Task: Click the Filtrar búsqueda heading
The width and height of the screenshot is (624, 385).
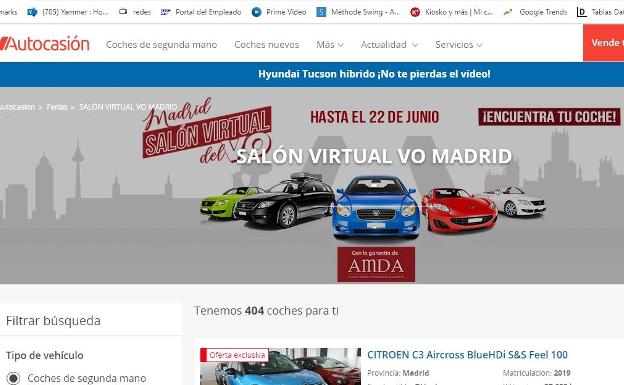Action: tap(53, 321)
